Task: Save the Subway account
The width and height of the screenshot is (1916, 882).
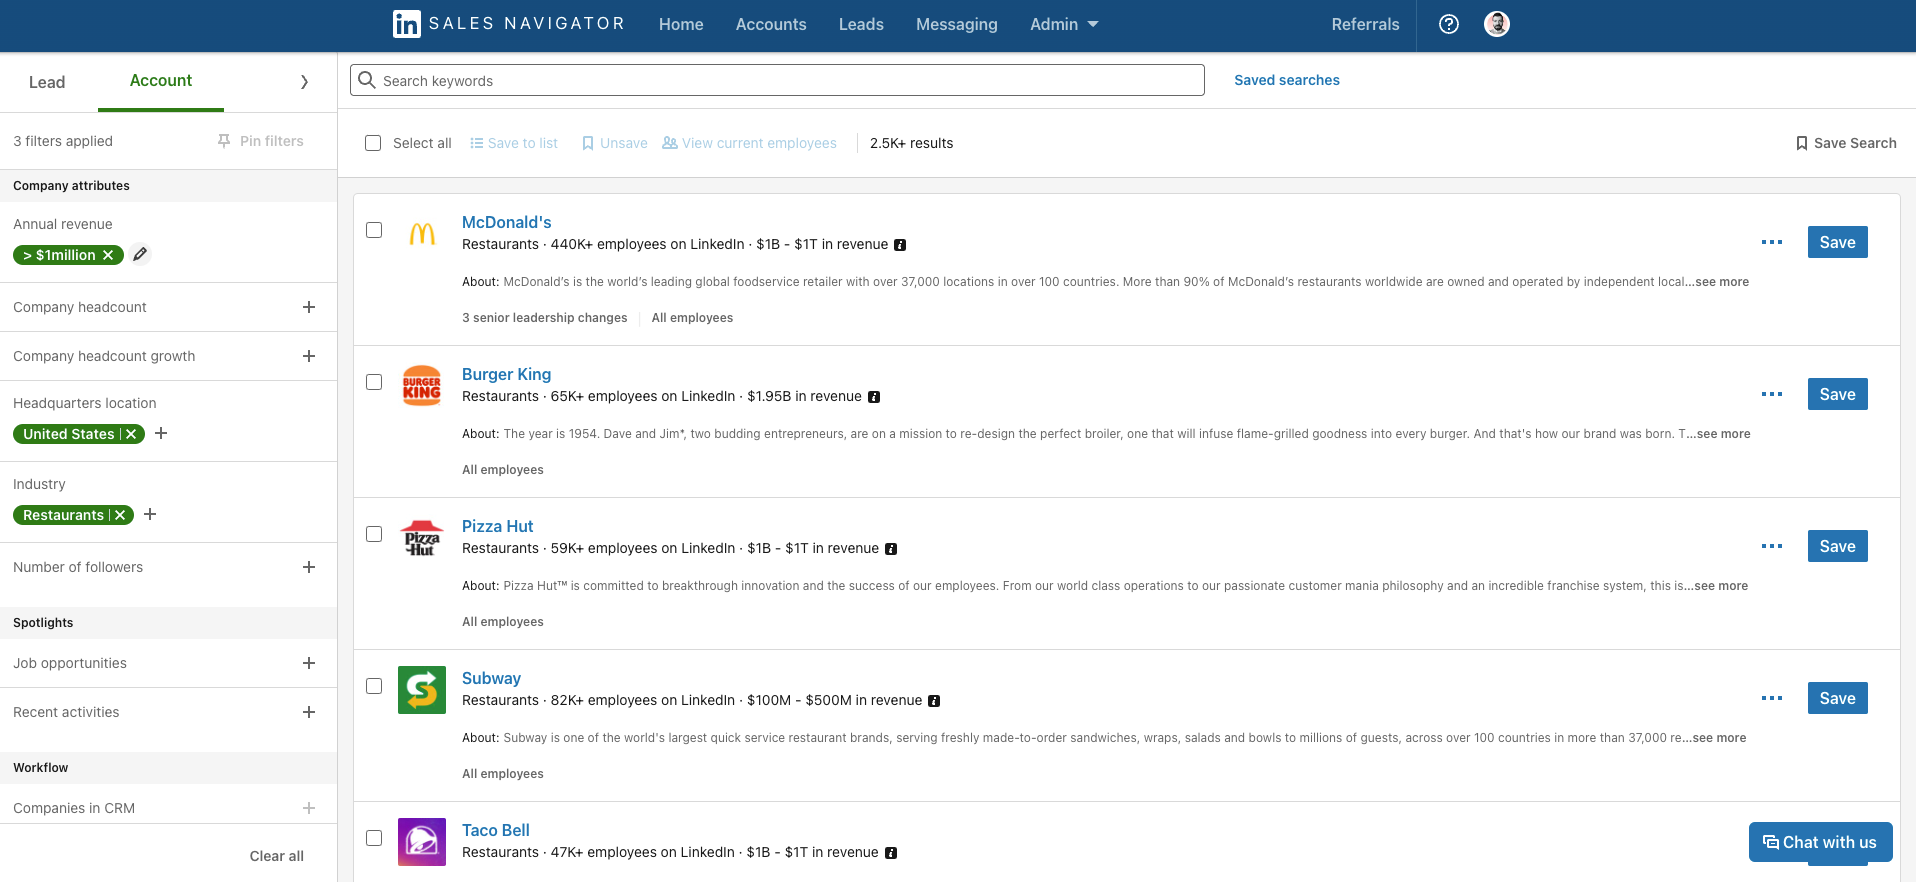Action: [x=1838, y=698]
